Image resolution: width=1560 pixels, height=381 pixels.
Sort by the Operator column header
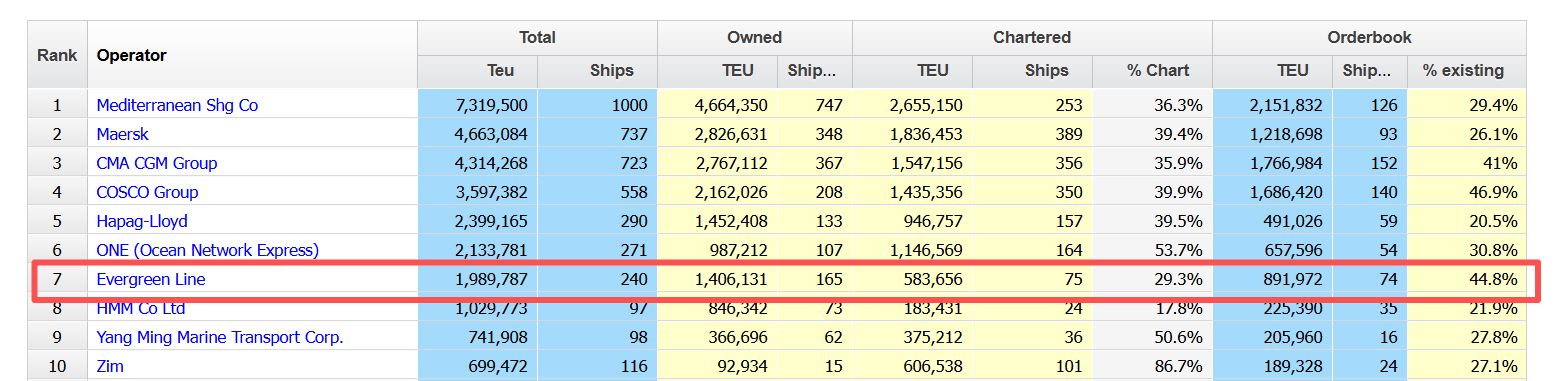click(x=252, y=55)
